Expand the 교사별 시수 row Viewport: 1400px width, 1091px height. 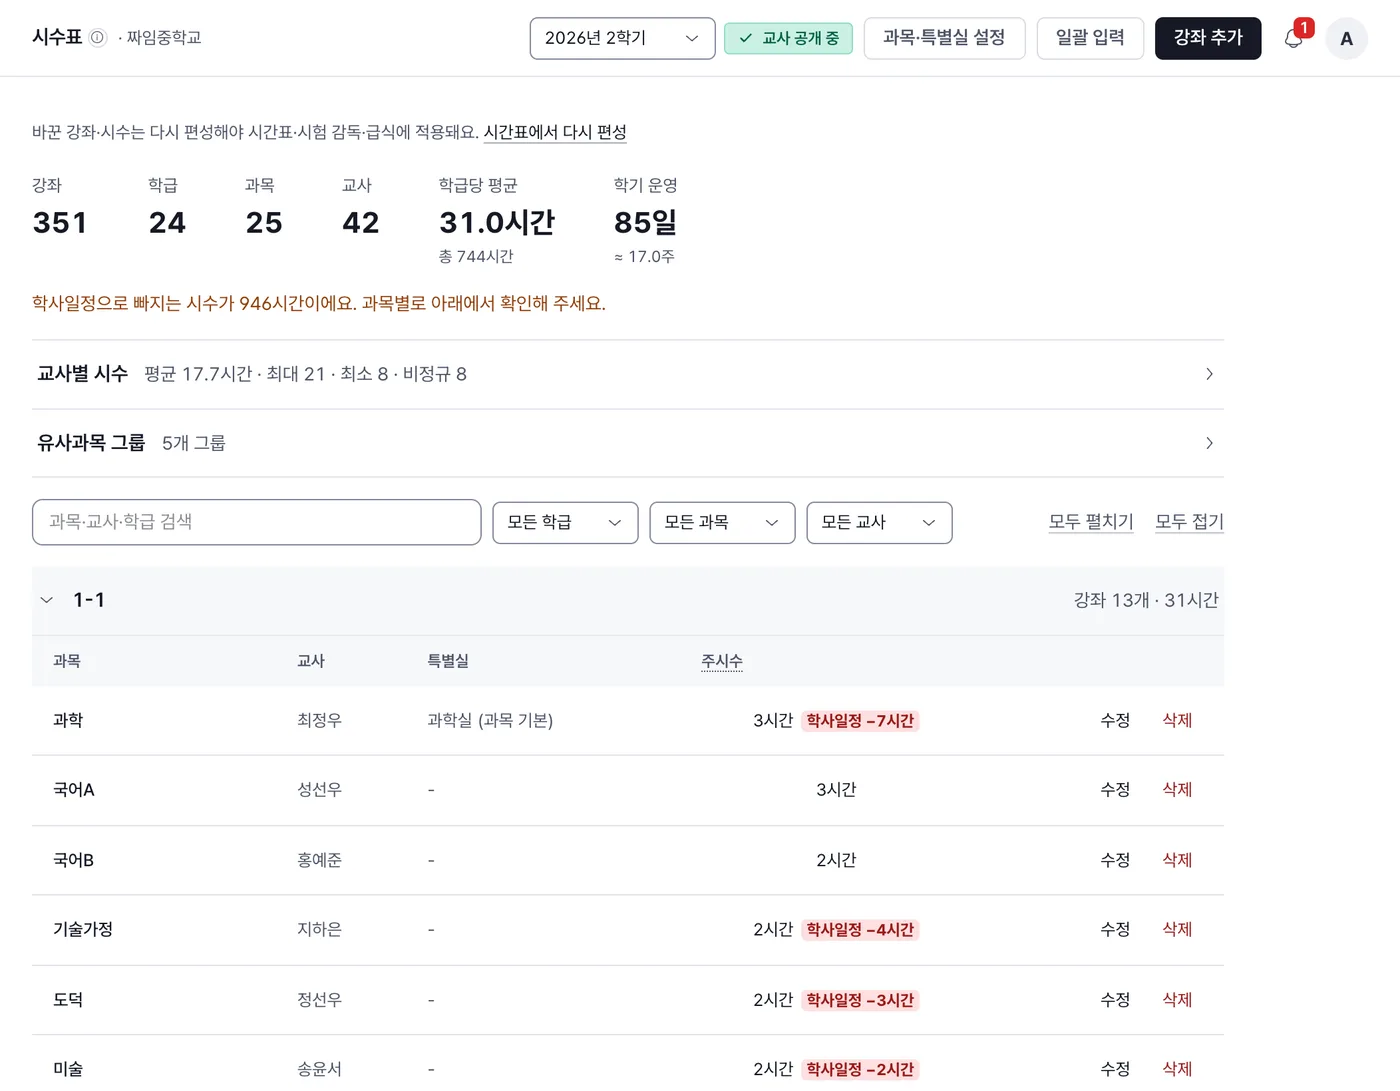tap(628, 374)
